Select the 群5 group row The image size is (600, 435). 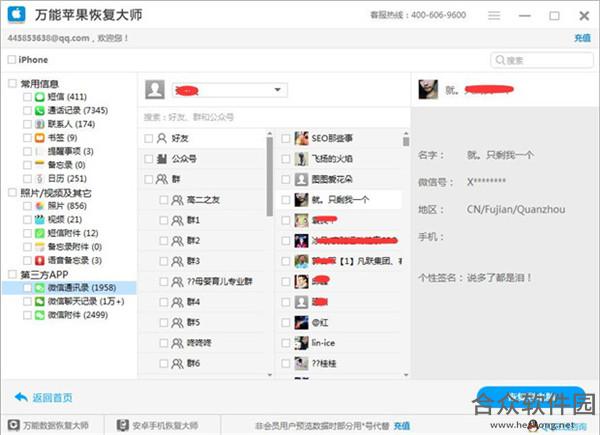pyautogui.click(x=202, y=323)
